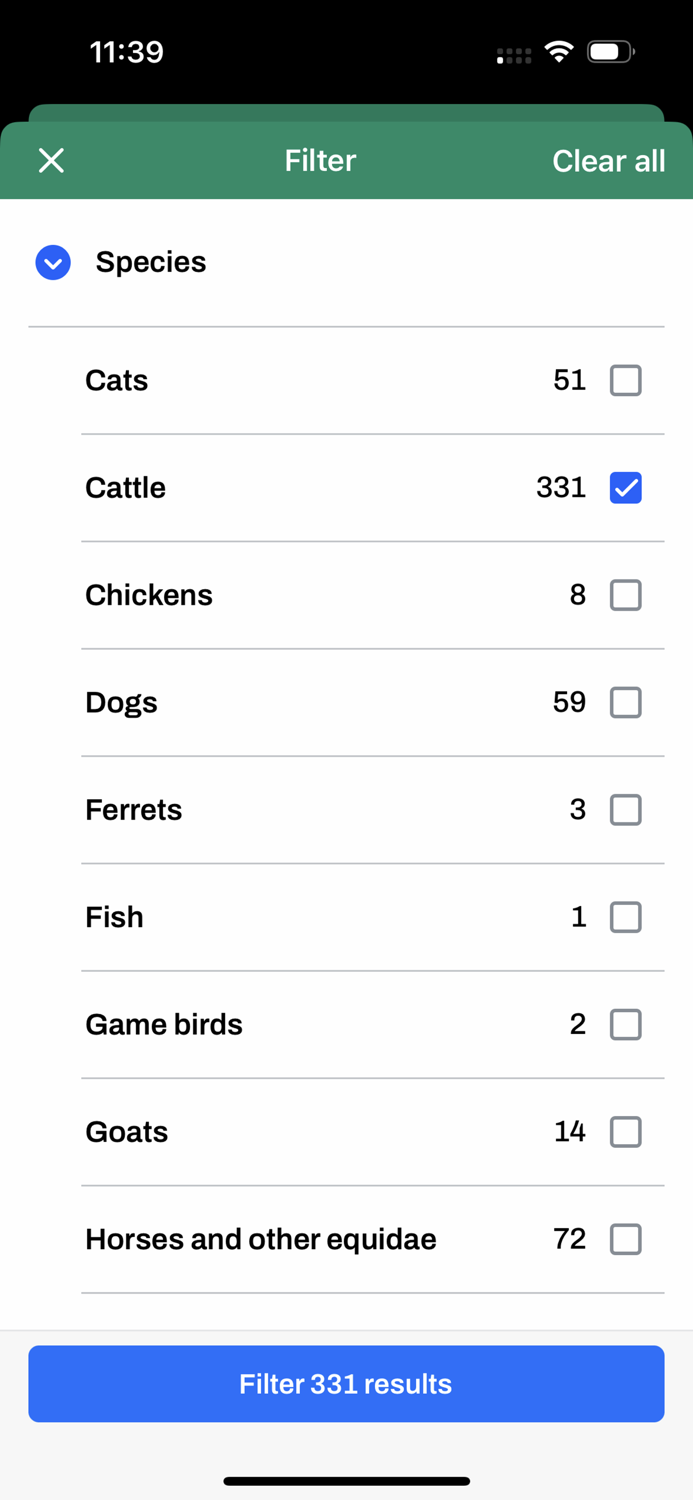Tick the Dogs checkbox
The image size is (693, 1500).
coord(626,702)
